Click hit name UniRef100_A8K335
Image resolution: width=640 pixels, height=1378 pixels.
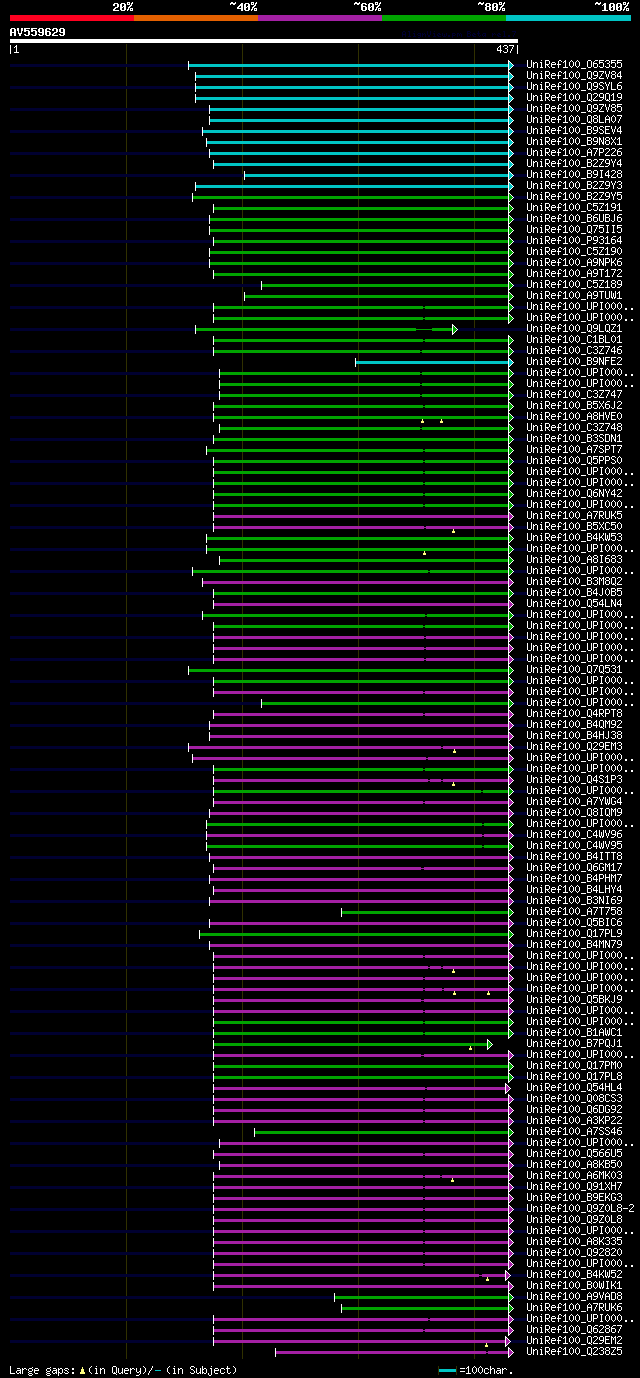pos(574,1242)
